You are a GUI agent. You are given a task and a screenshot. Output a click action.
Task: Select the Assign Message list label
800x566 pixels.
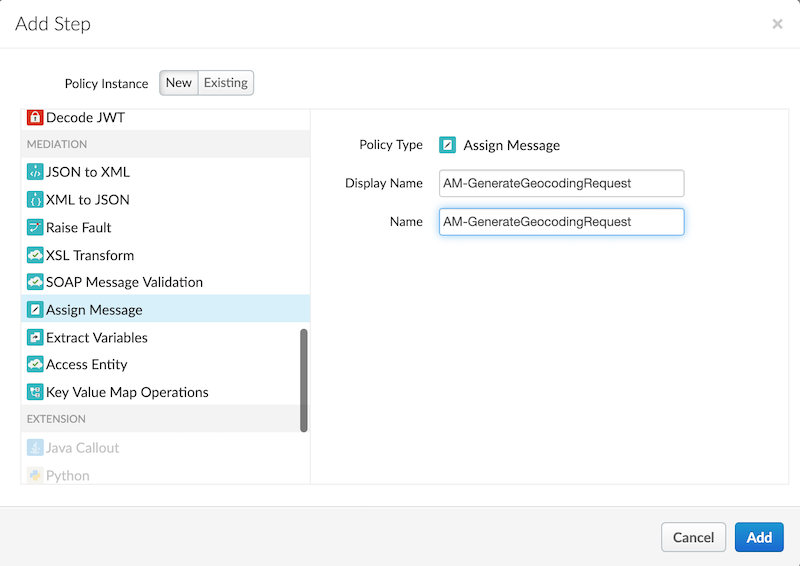[94, 310]
